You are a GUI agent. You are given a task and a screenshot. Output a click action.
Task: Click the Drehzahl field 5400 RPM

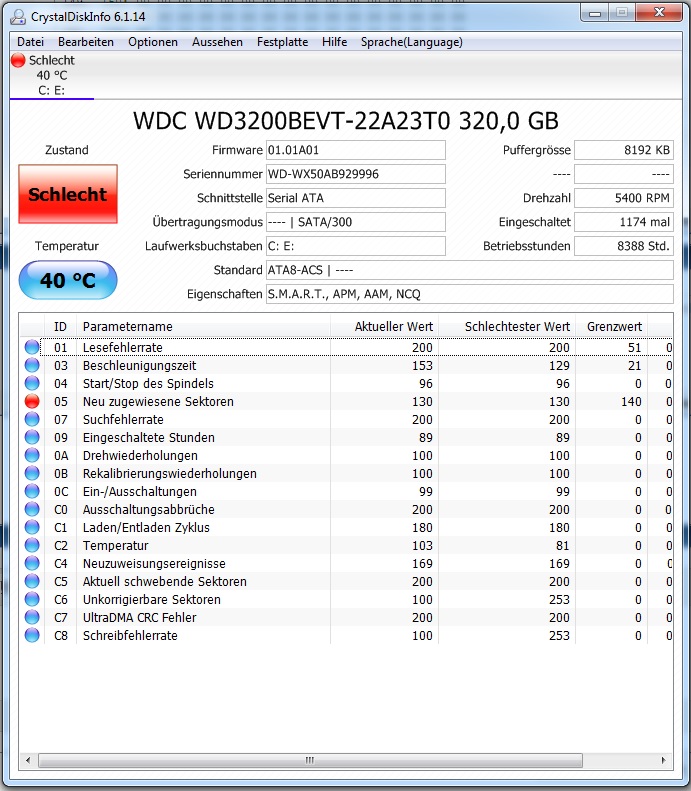[624, 198]
